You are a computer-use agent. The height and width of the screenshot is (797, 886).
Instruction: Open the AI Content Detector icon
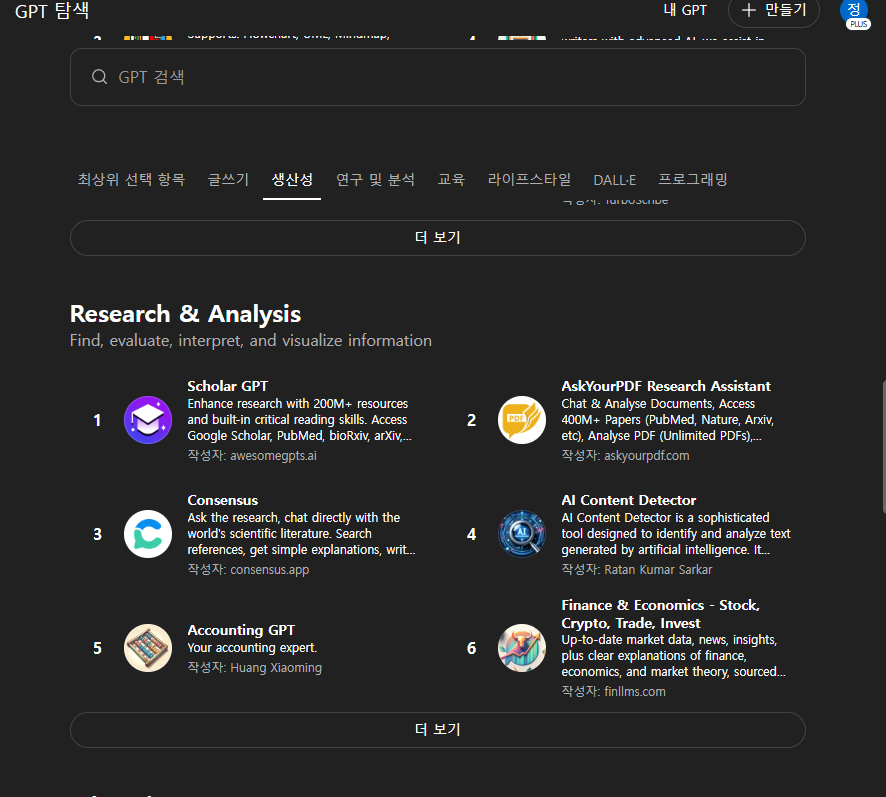click(x=522, y=534)
